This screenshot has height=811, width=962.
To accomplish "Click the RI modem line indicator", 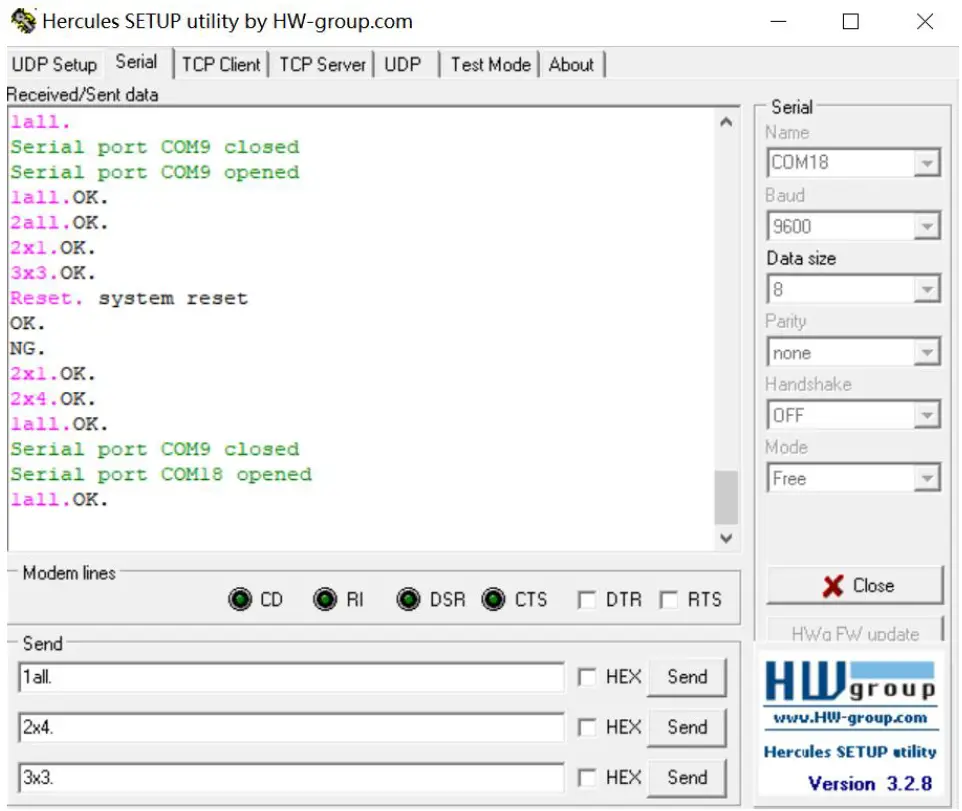I will pyautogui.click(x=325, y=599).
